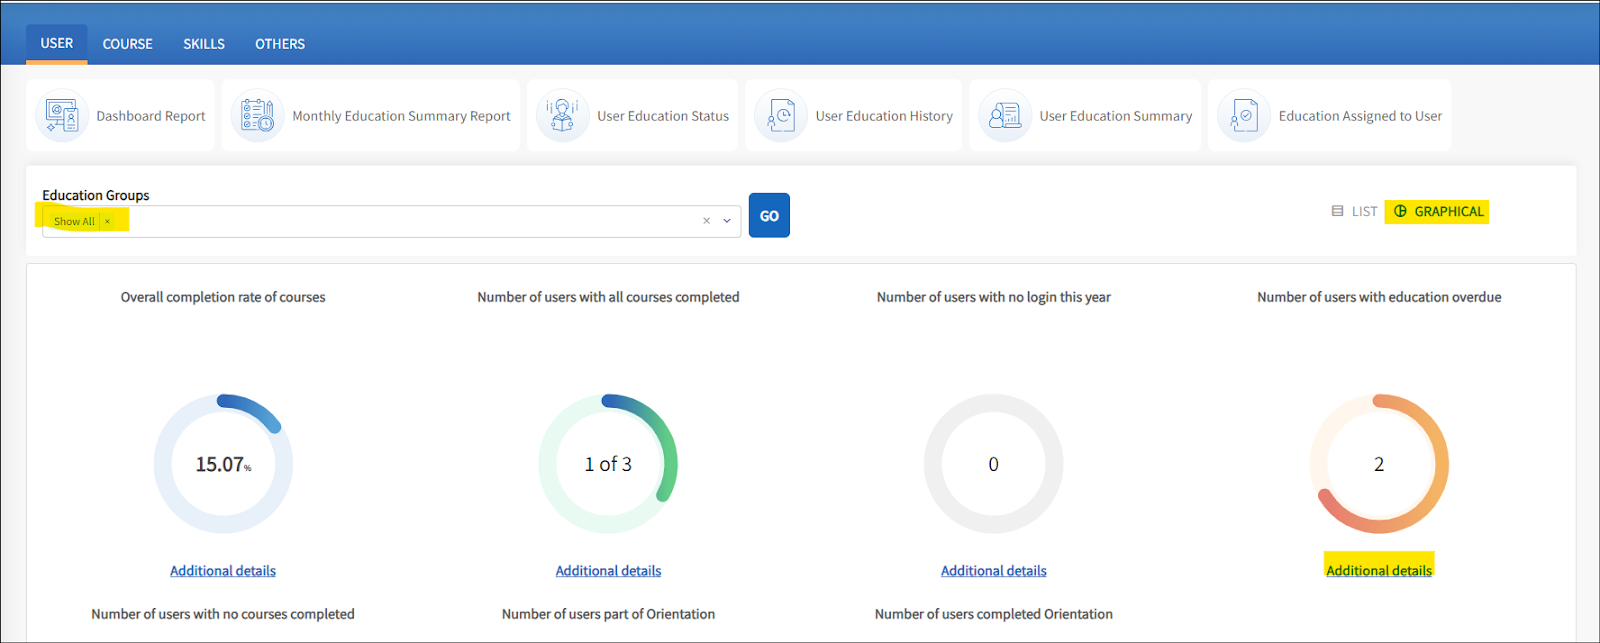This screenshot has height=643, width=1600.
Task: Click the 15.07% completion rate gauge
Action: [x=223, y=464]
